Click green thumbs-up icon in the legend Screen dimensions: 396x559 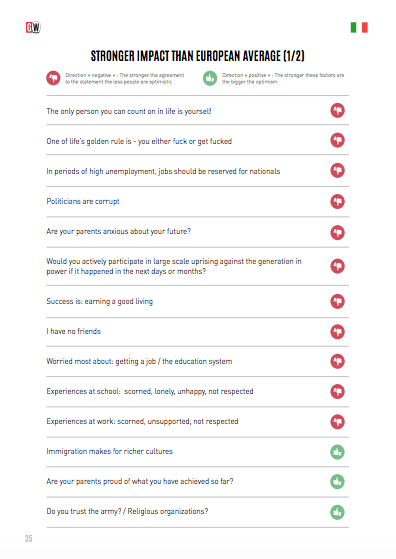[x=210, y=78]
